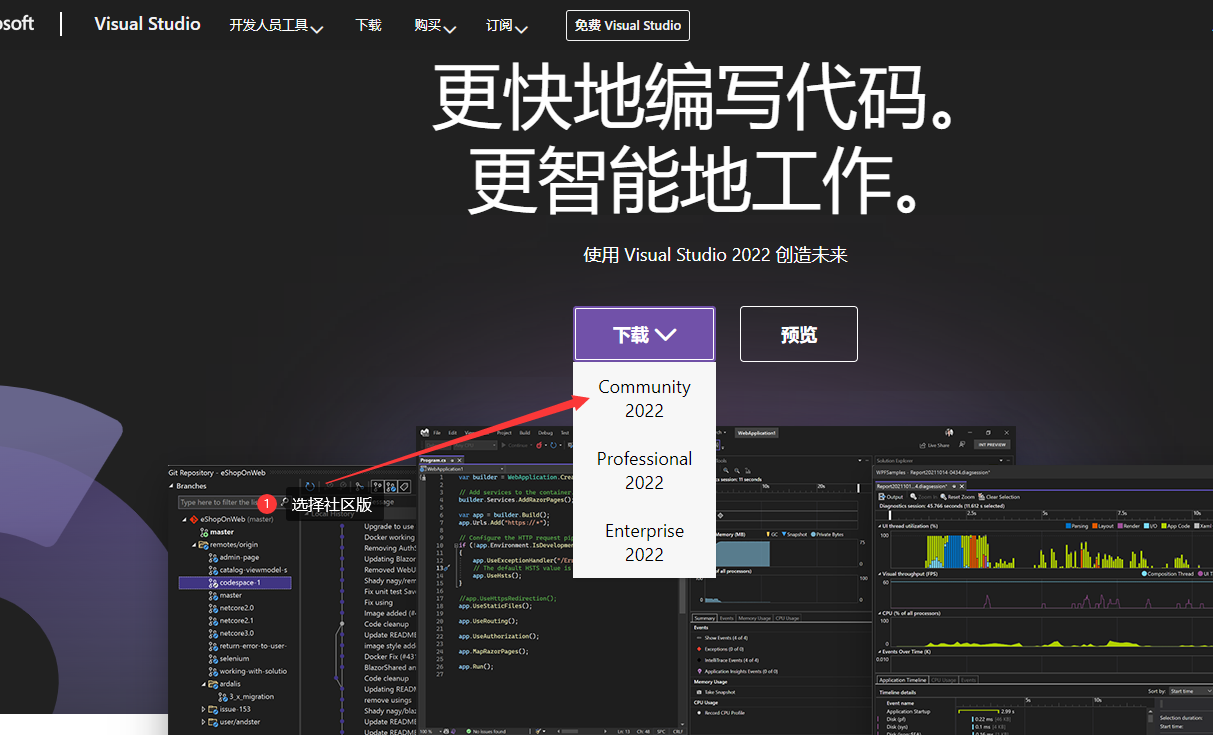Open the Sort by Start time dropdown
This screenshot has width=1213, height=735.
pyautogui.click(x=1189, y=691)
